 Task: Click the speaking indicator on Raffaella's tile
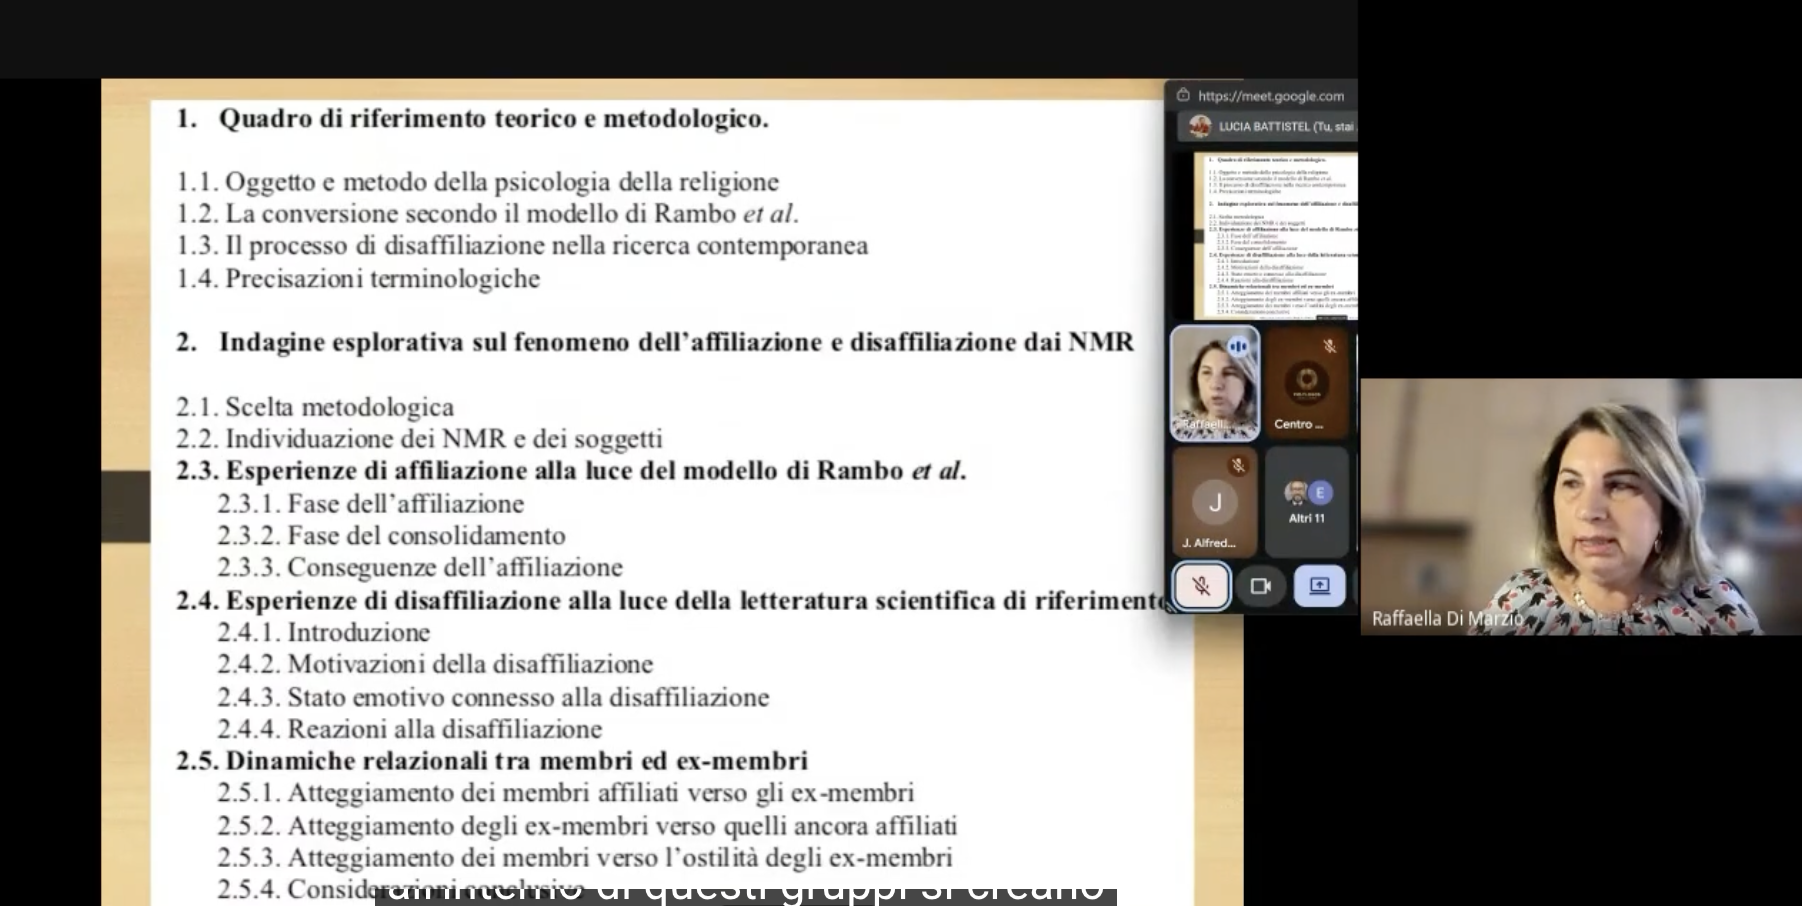pyautogui.click(x=1238, y=346)
